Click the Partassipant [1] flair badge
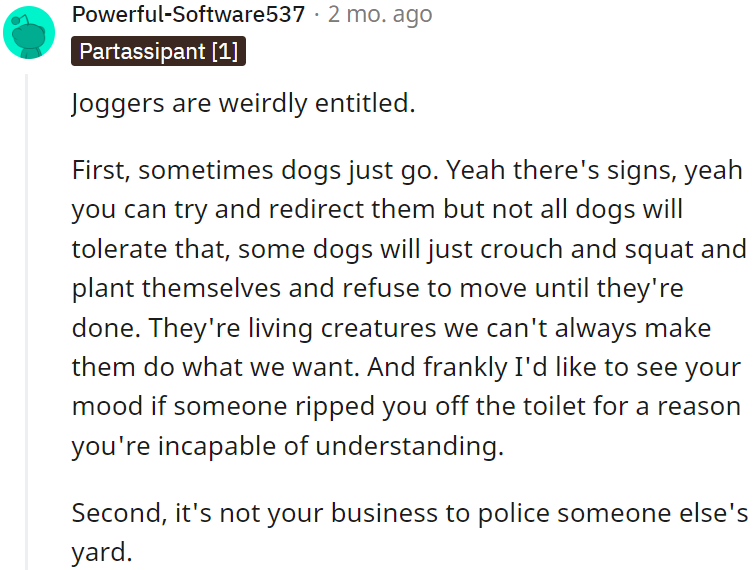This screenshot has height=570, width=755. (158, 51)
